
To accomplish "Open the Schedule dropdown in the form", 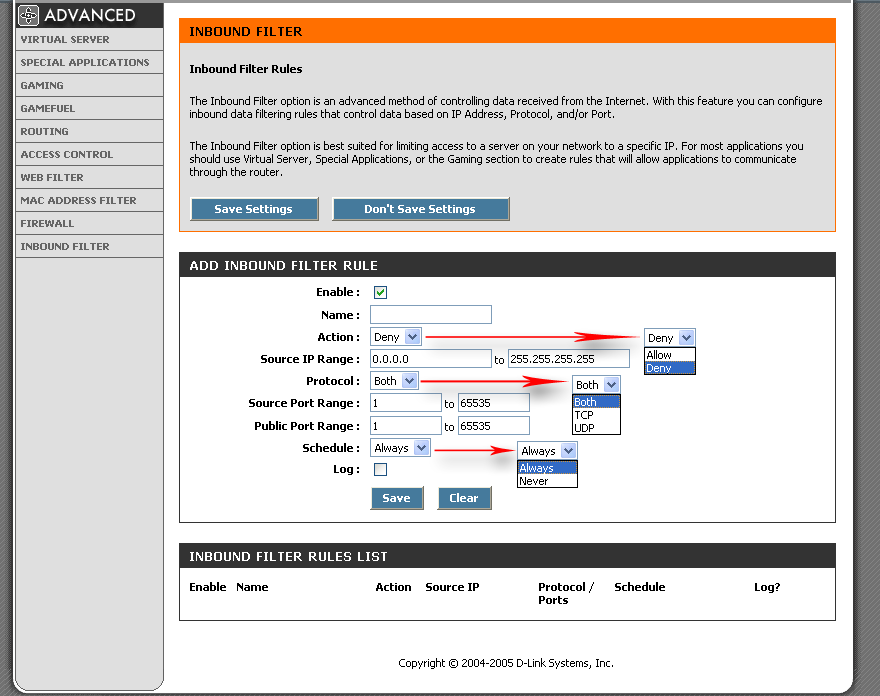I will point(400,447).
